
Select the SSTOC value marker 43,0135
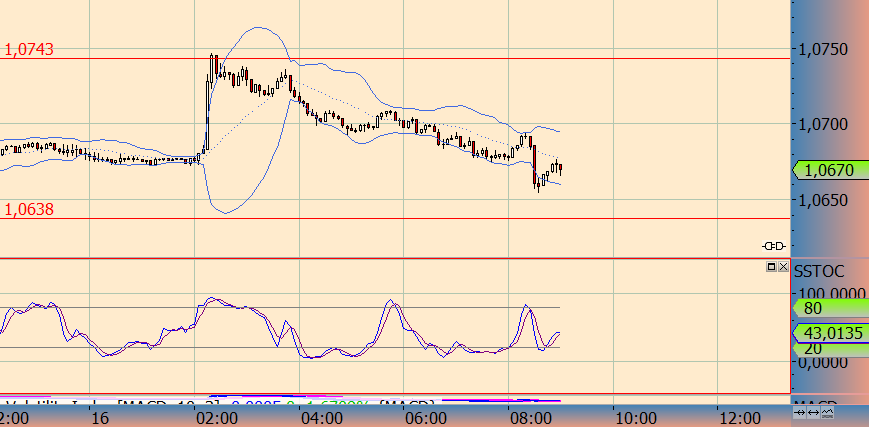coord(830,333)
